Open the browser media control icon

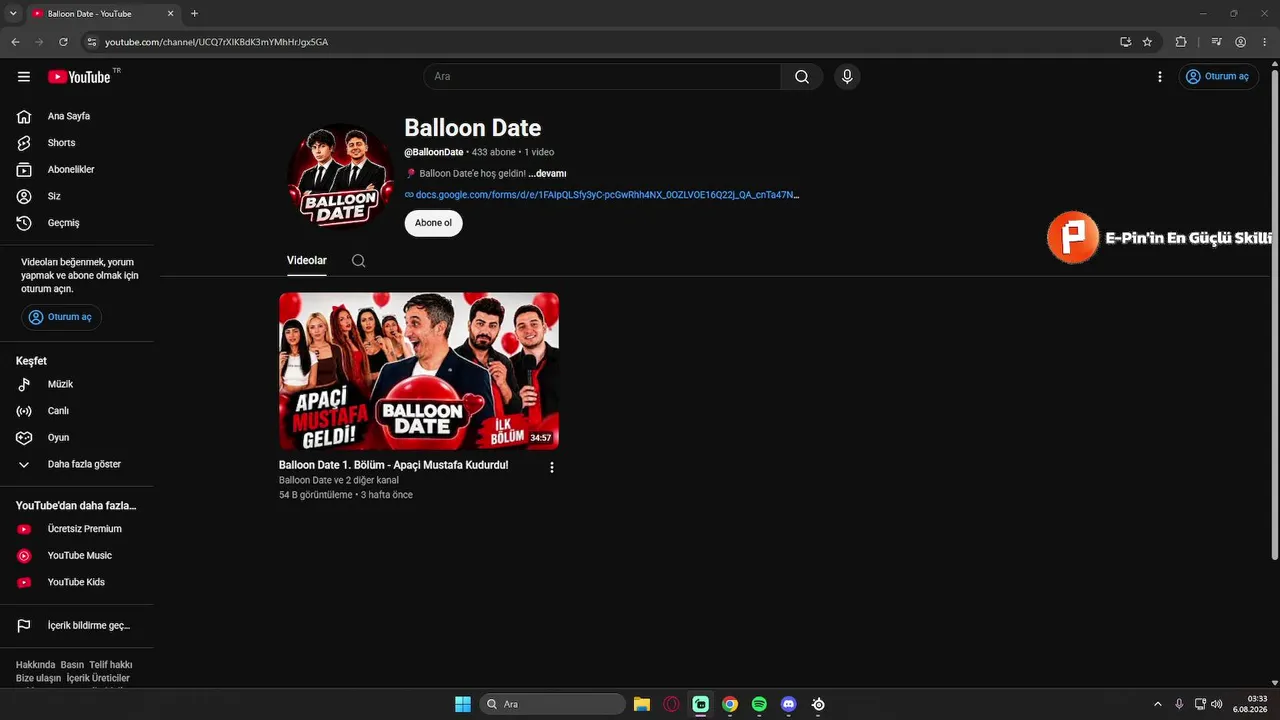tap(1216, 42)
